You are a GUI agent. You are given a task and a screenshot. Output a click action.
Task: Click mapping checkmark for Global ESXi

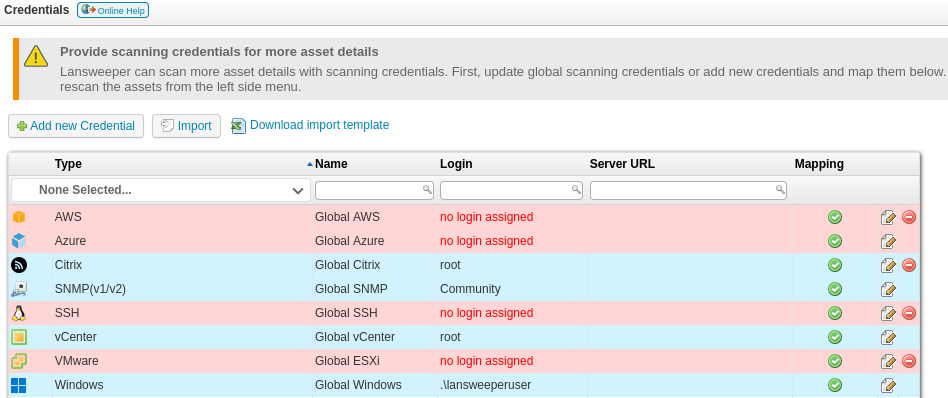(x=835, y=361)
